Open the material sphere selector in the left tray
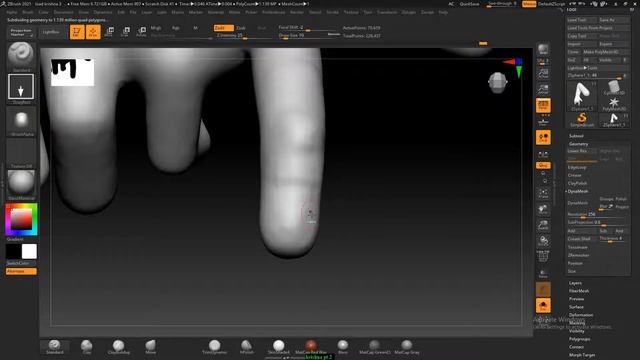Viewport: 640px width, 360px height. (21, 183)
